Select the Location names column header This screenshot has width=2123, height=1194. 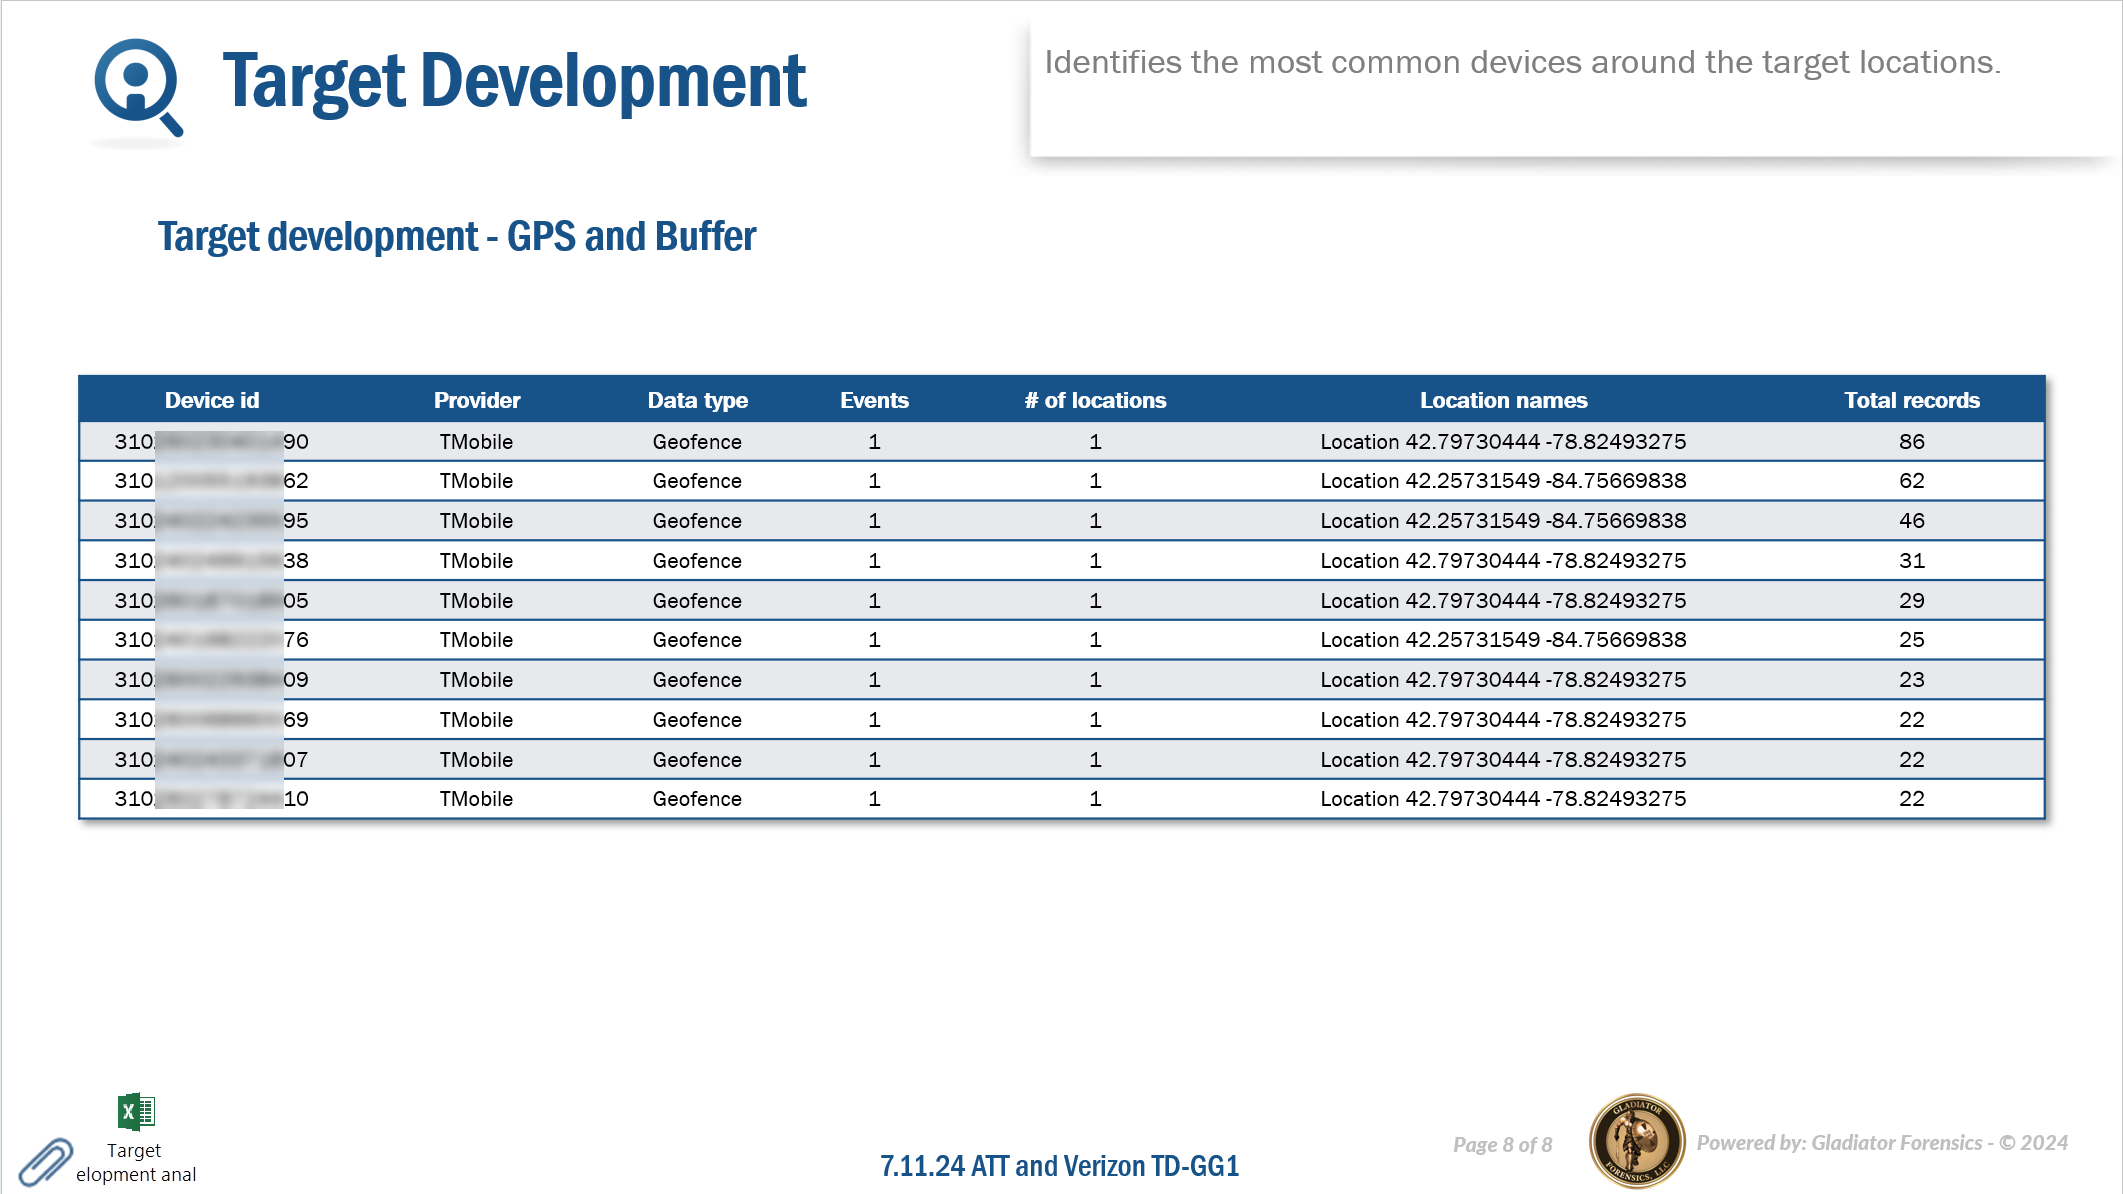click(1503, 400)
